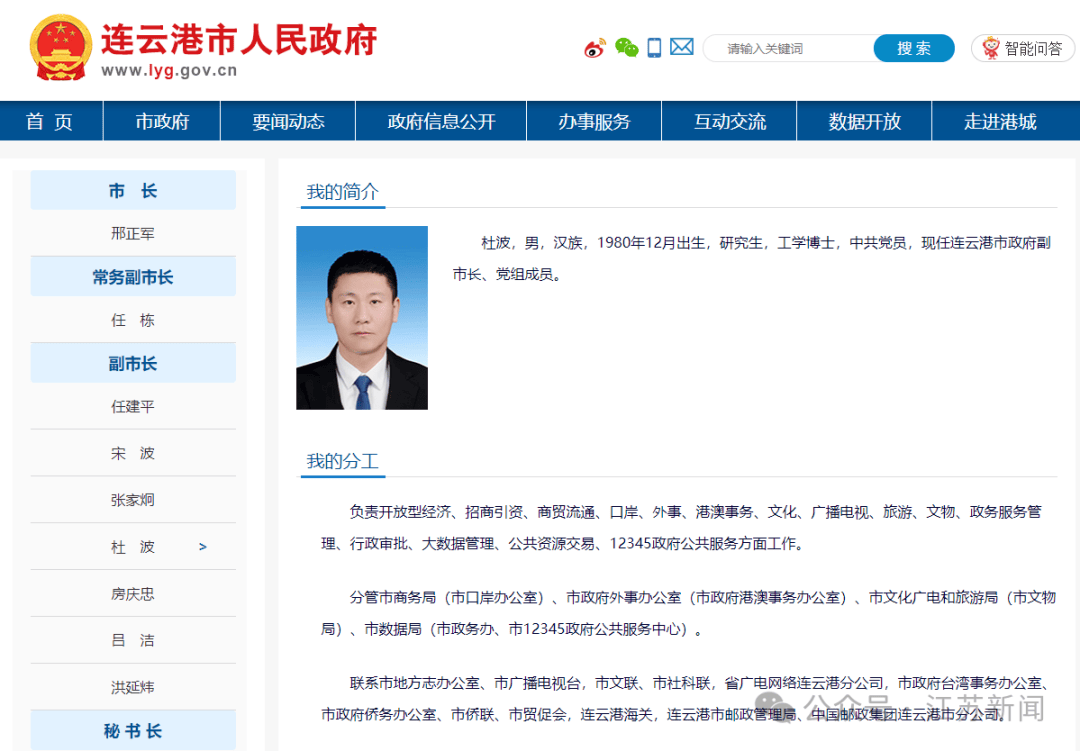Click the 市 长 section header
This screenshot has width=1080, height=751.
click(133, 190)
